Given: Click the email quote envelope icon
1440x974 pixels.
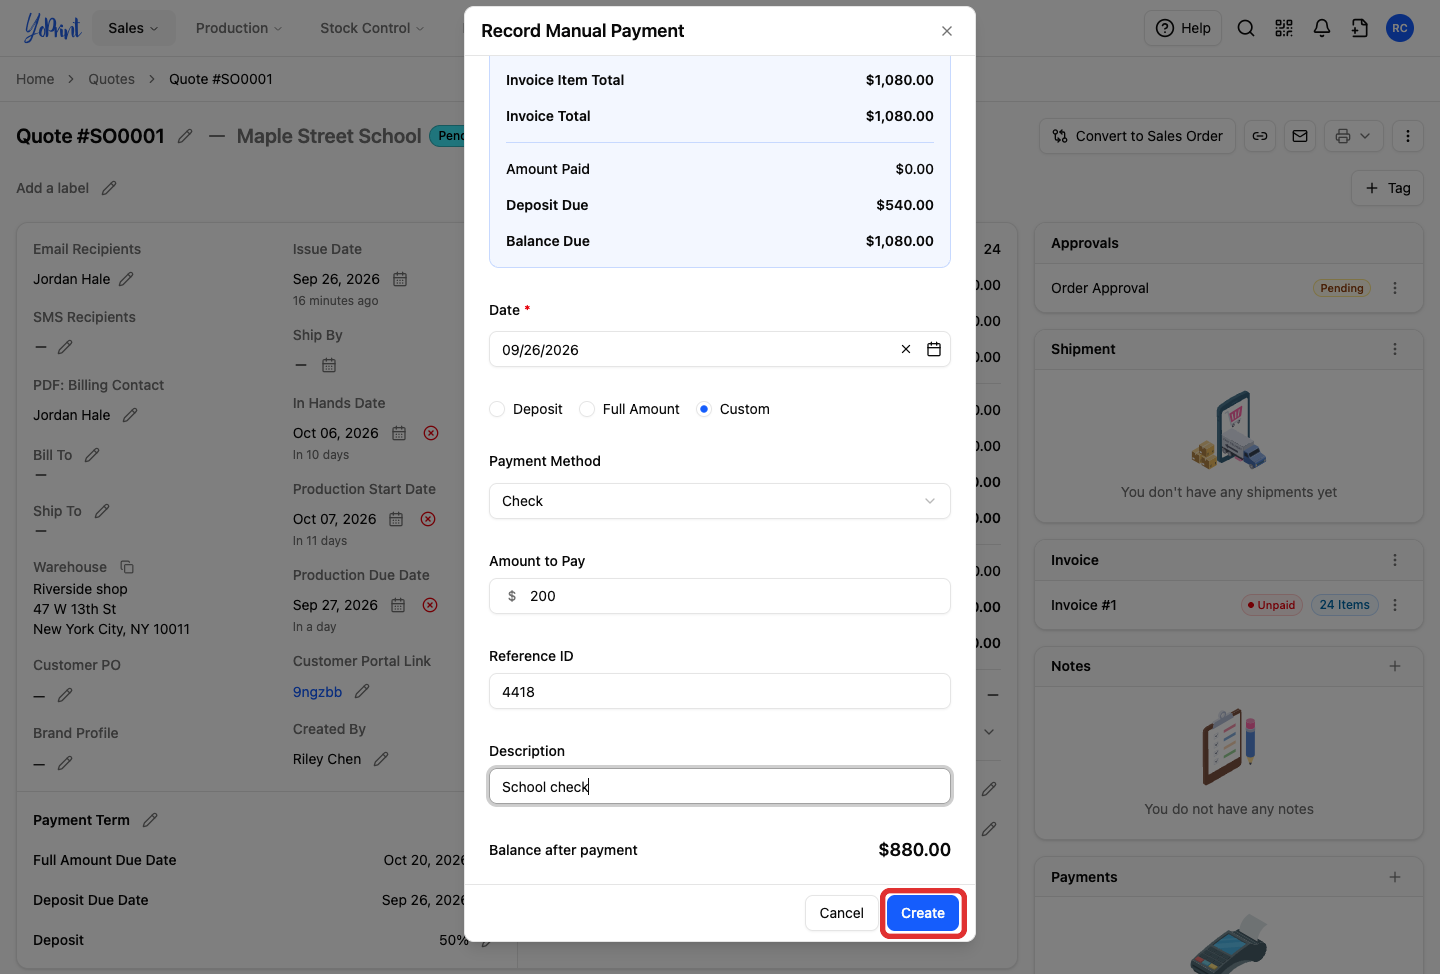Looking at the screenshot, I should (1300, 136).
